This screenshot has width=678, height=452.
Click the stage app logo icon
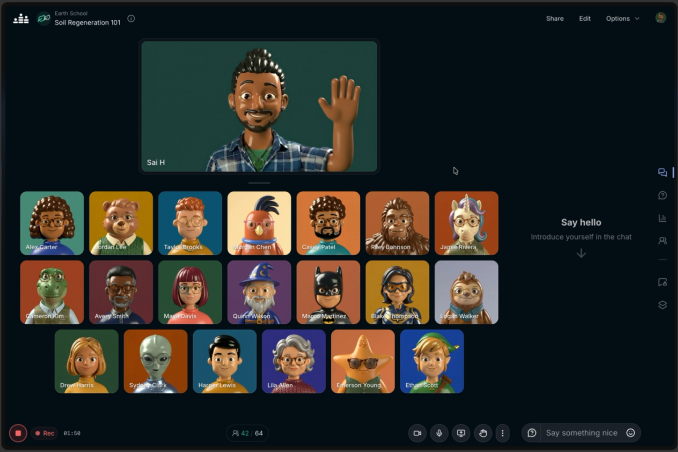(x=21, y=19)
